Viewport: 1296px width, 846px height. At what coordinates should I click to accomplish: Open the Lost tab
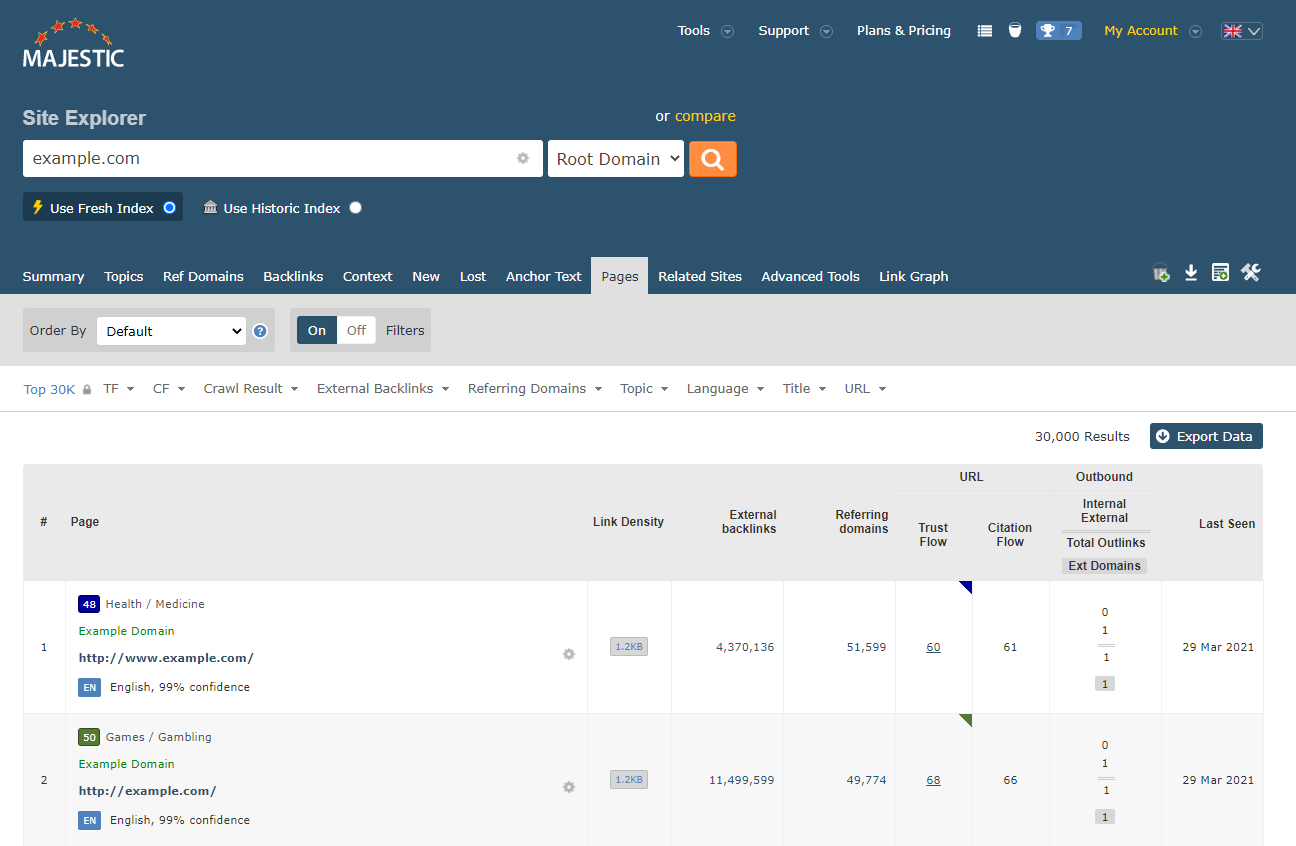(x=473, y=276)
